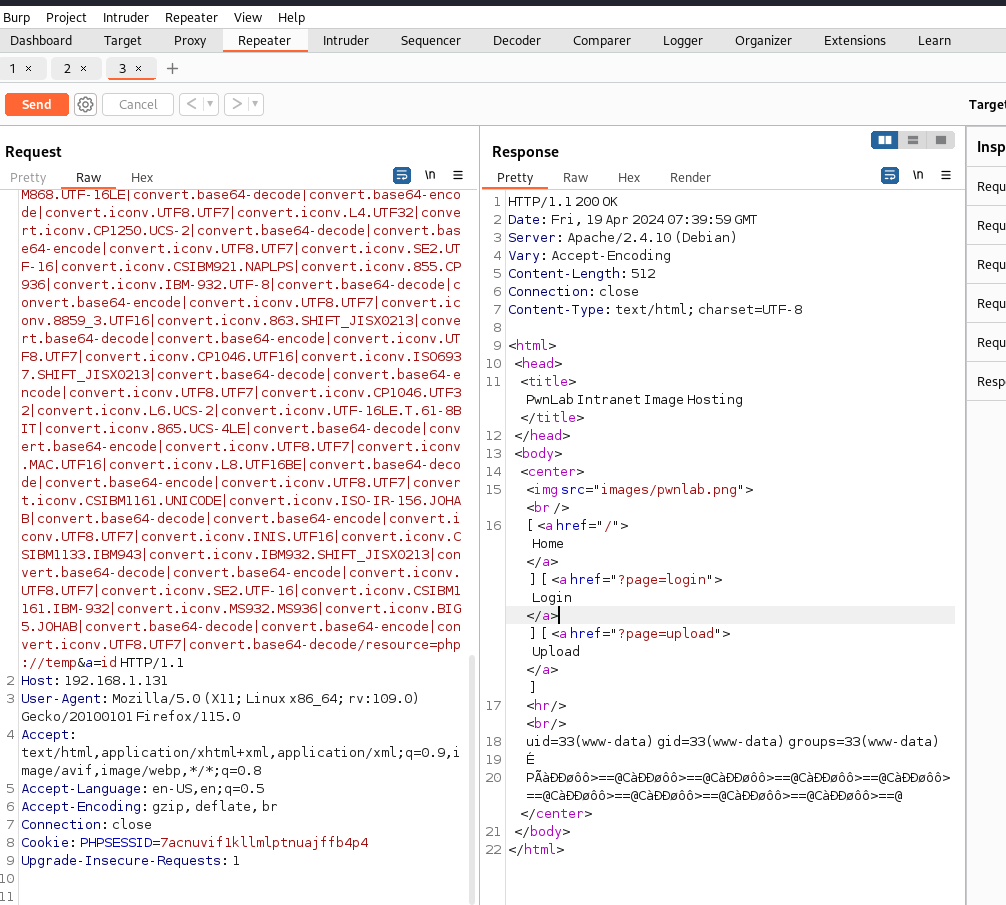Expand the back history dropdown arrow

pyautogui.click(x=210, y=104)
